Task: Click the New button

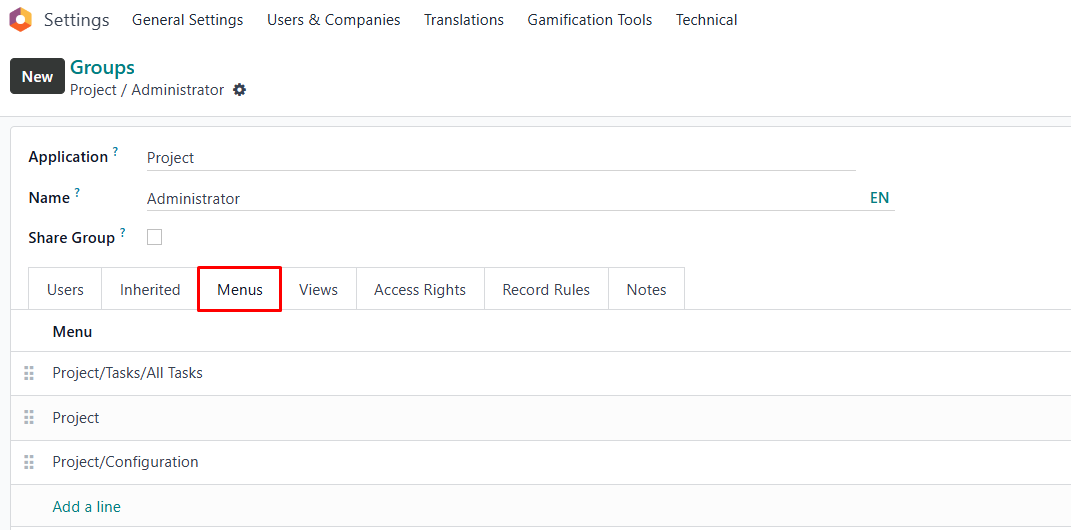Action: pyautogui.click(x=37, y=77)
